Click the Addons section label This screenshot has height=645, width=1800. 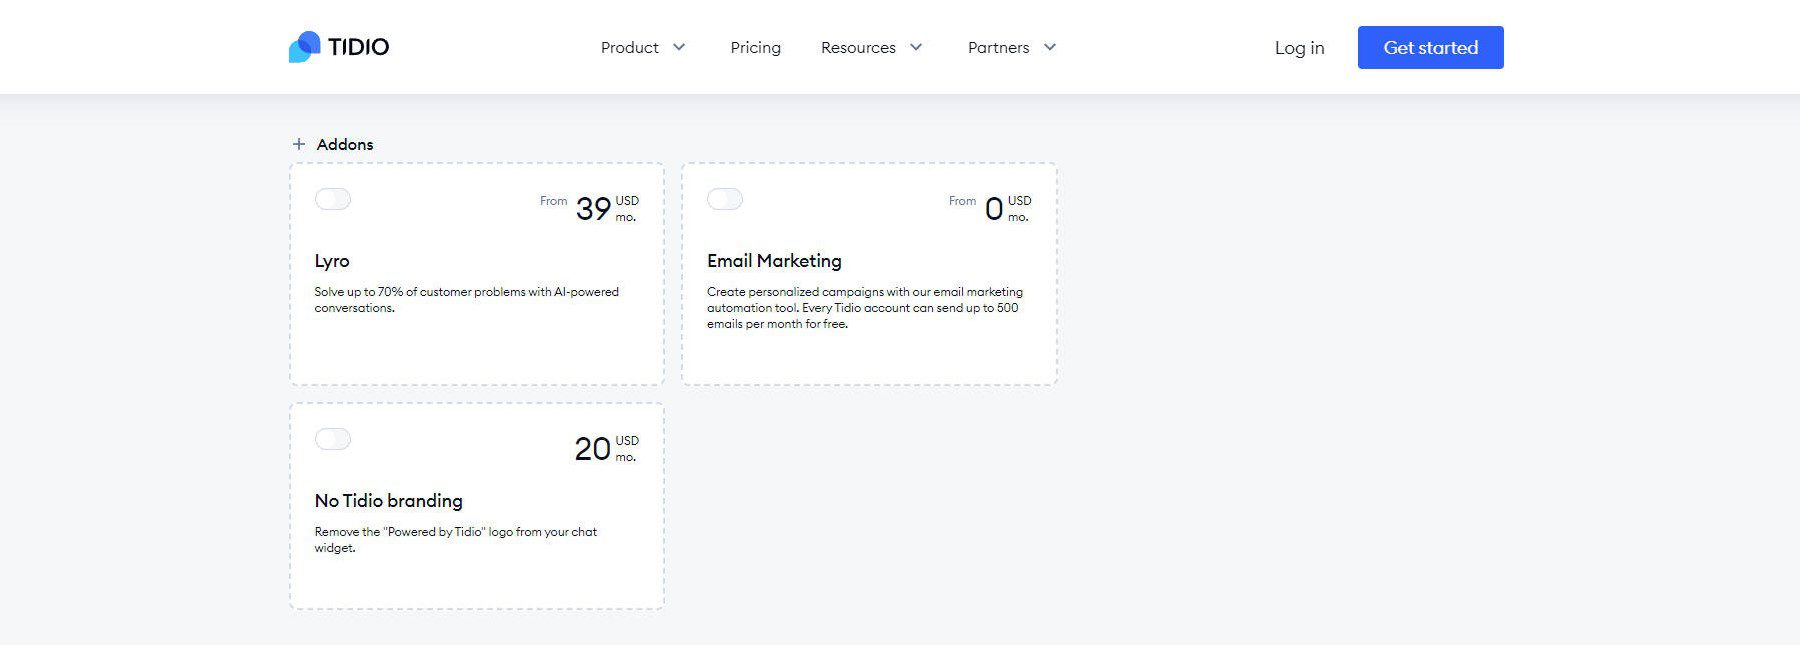(x=345, y=144)
